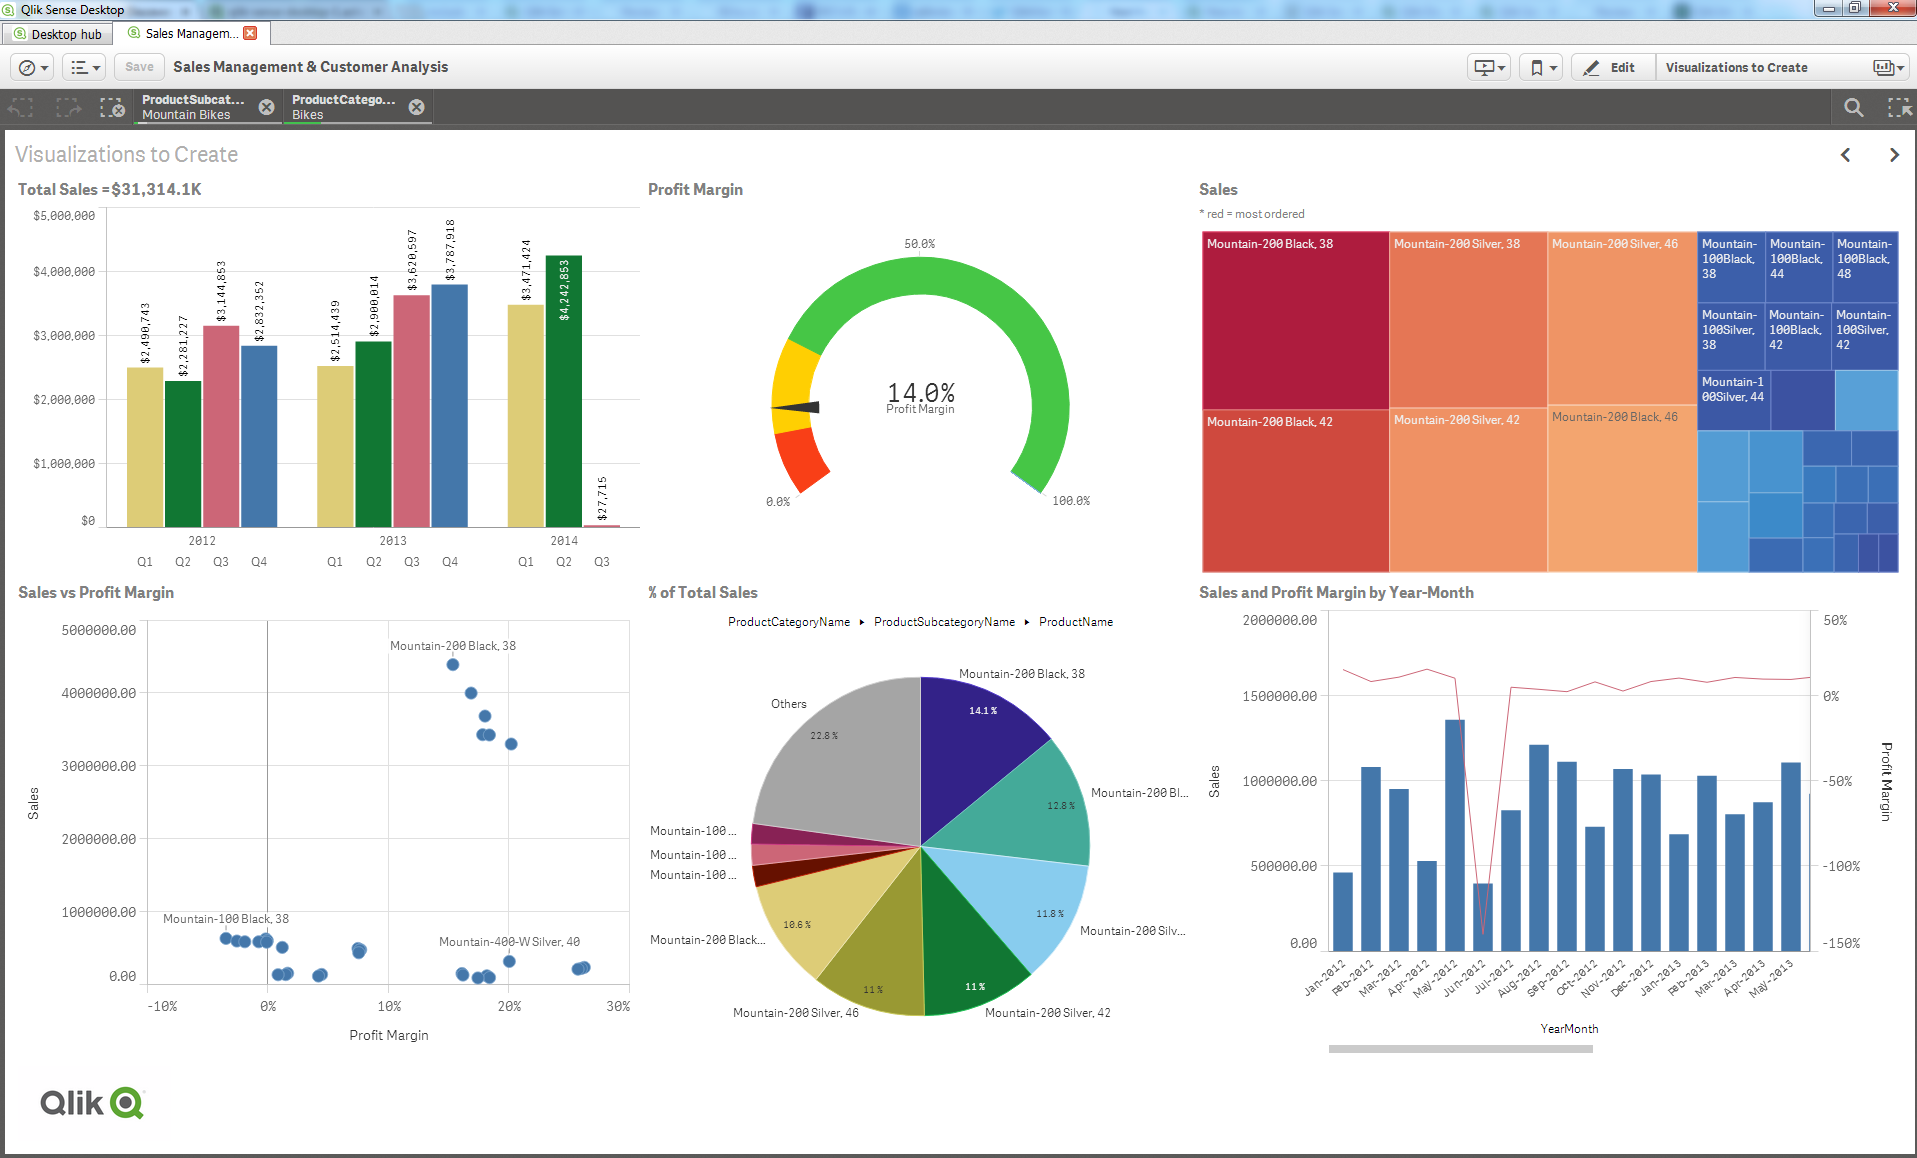
Task: Close the Sales Managem... tab
Action: point(250,33)
